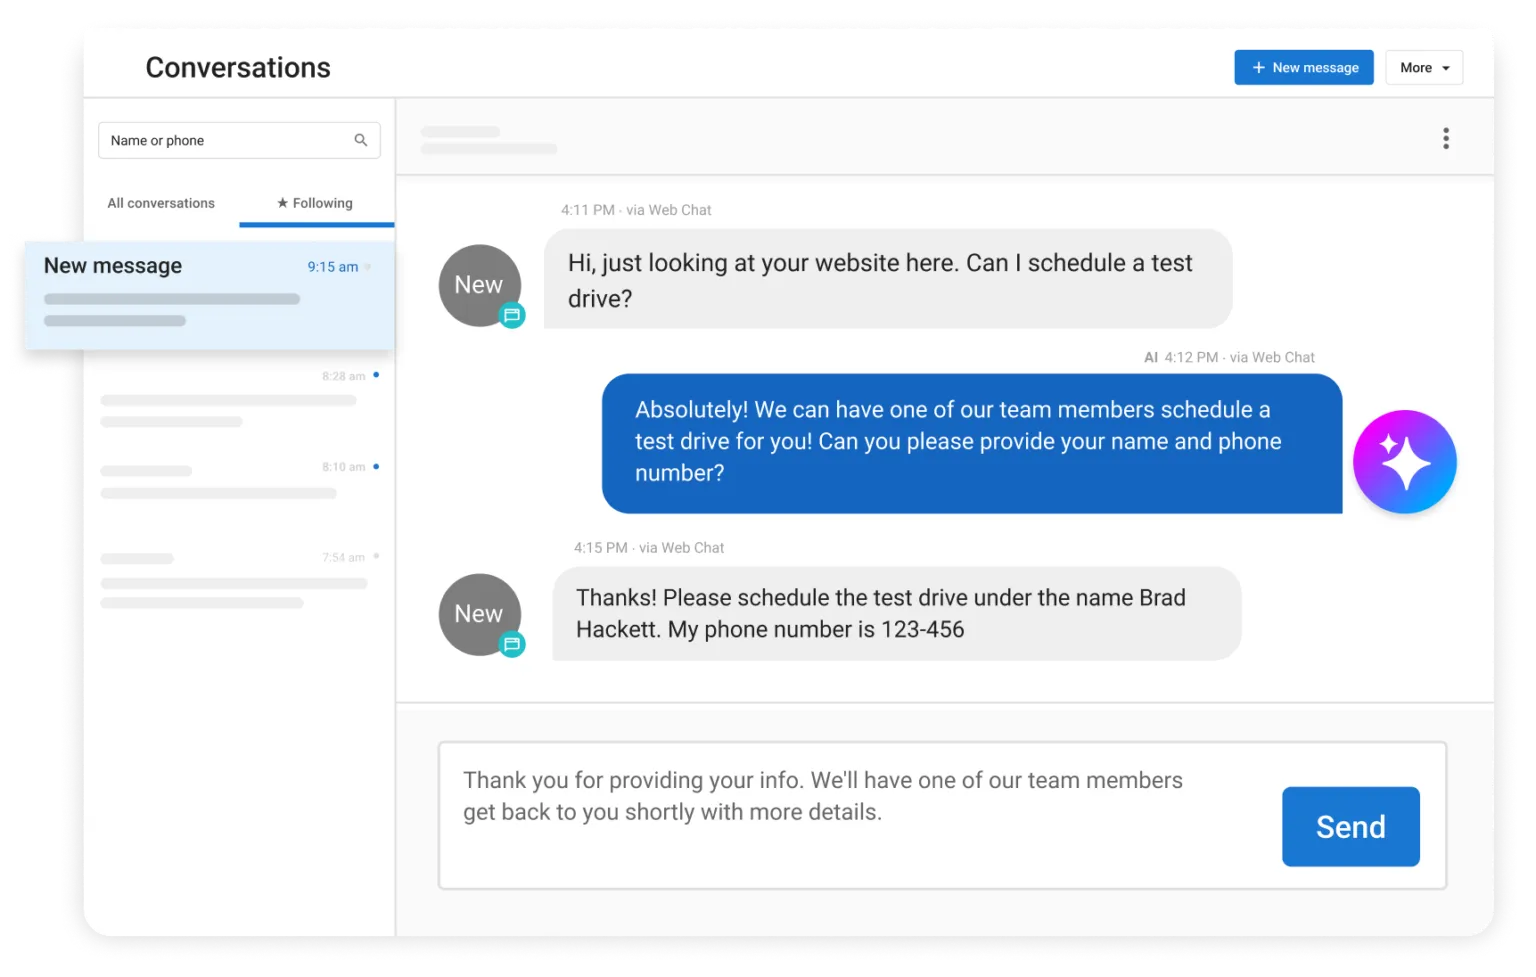The width and height of the screenshot is (1536, 977).
Task: Select the purple AI sparkle assistant icon
Action: click(1404, 461)
